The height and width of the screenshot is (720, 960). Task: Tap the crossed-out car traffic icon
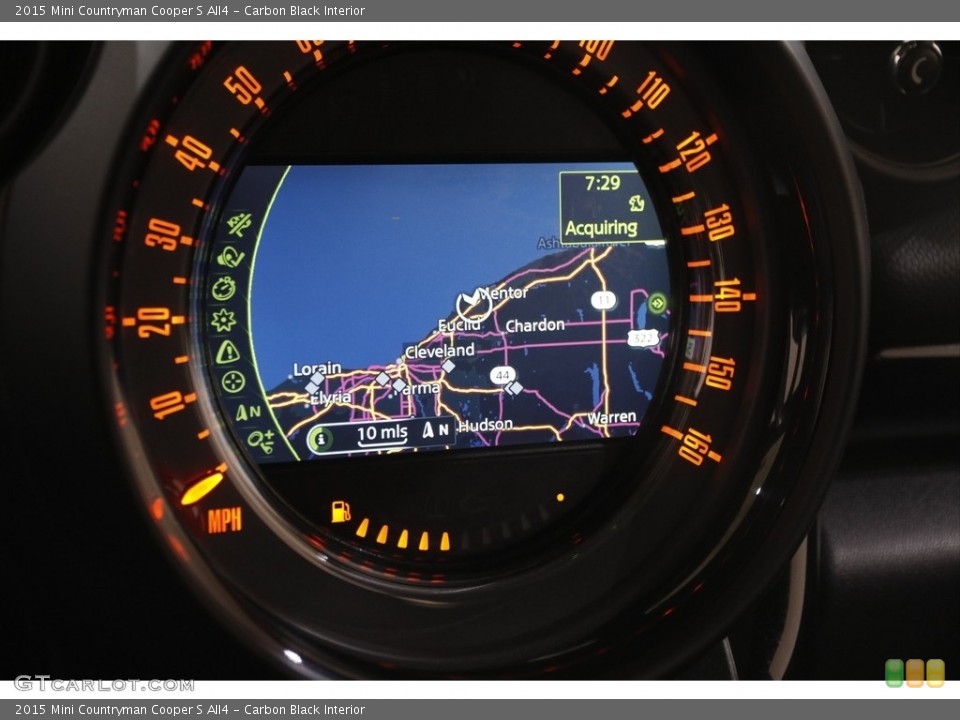click(x=239, y=225)
